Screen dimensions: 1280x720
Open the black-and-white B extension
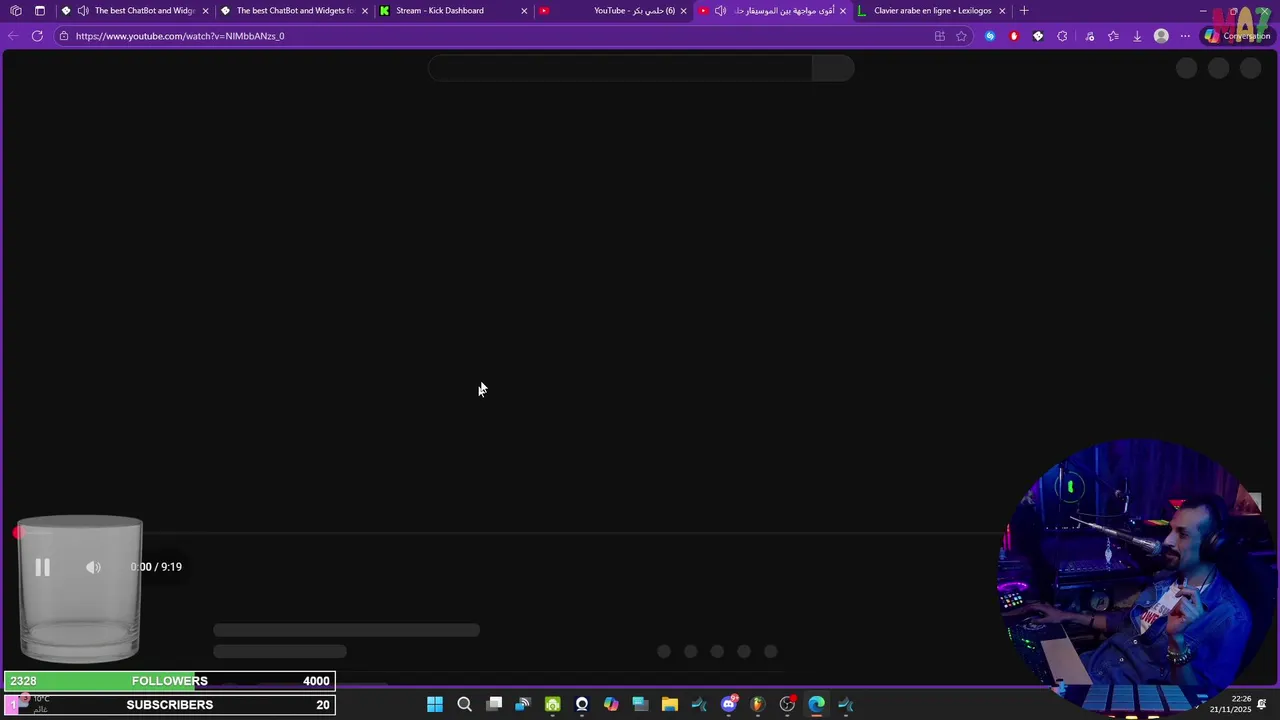pyautogui.click(x=1038, y=36)
